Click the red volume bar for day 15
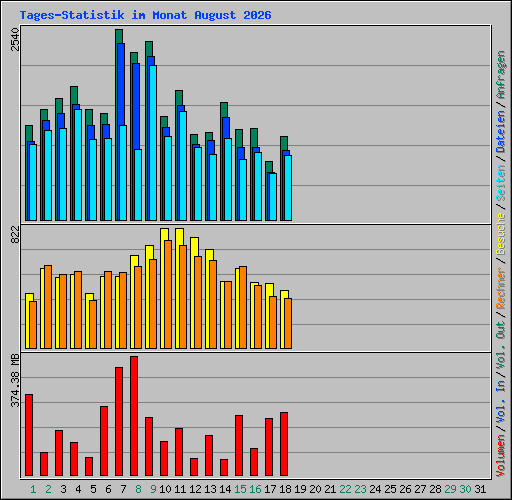This screenshot has width=512, height=500. pyautogui.click(x=239, y=445)
